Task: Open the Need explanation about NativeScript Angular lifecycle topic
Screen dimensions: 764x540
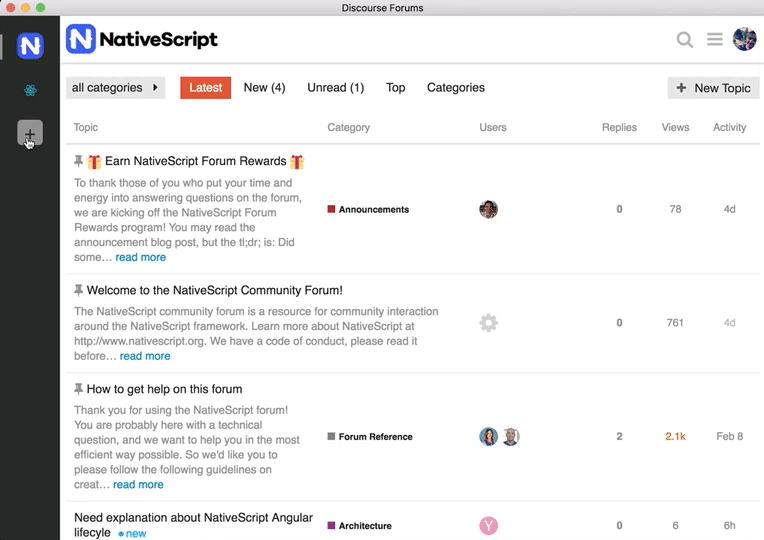Action: 193,524
